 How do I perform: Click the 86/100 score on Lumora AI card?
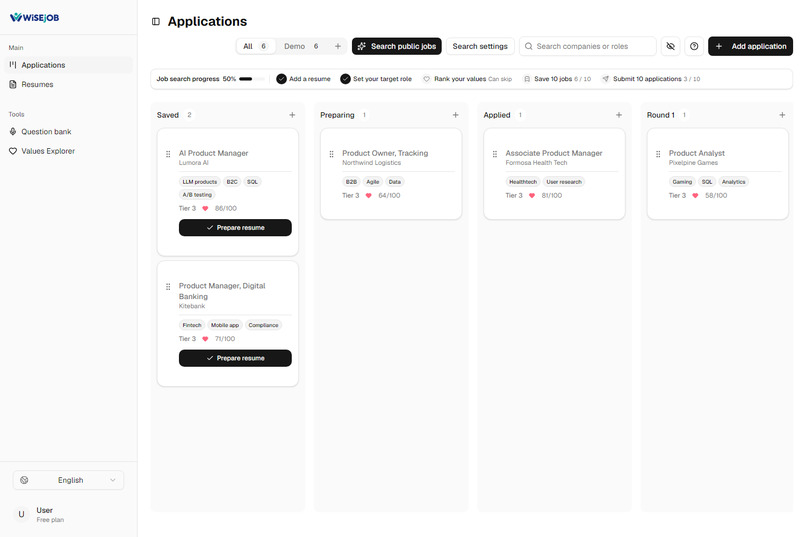(226, 209)
